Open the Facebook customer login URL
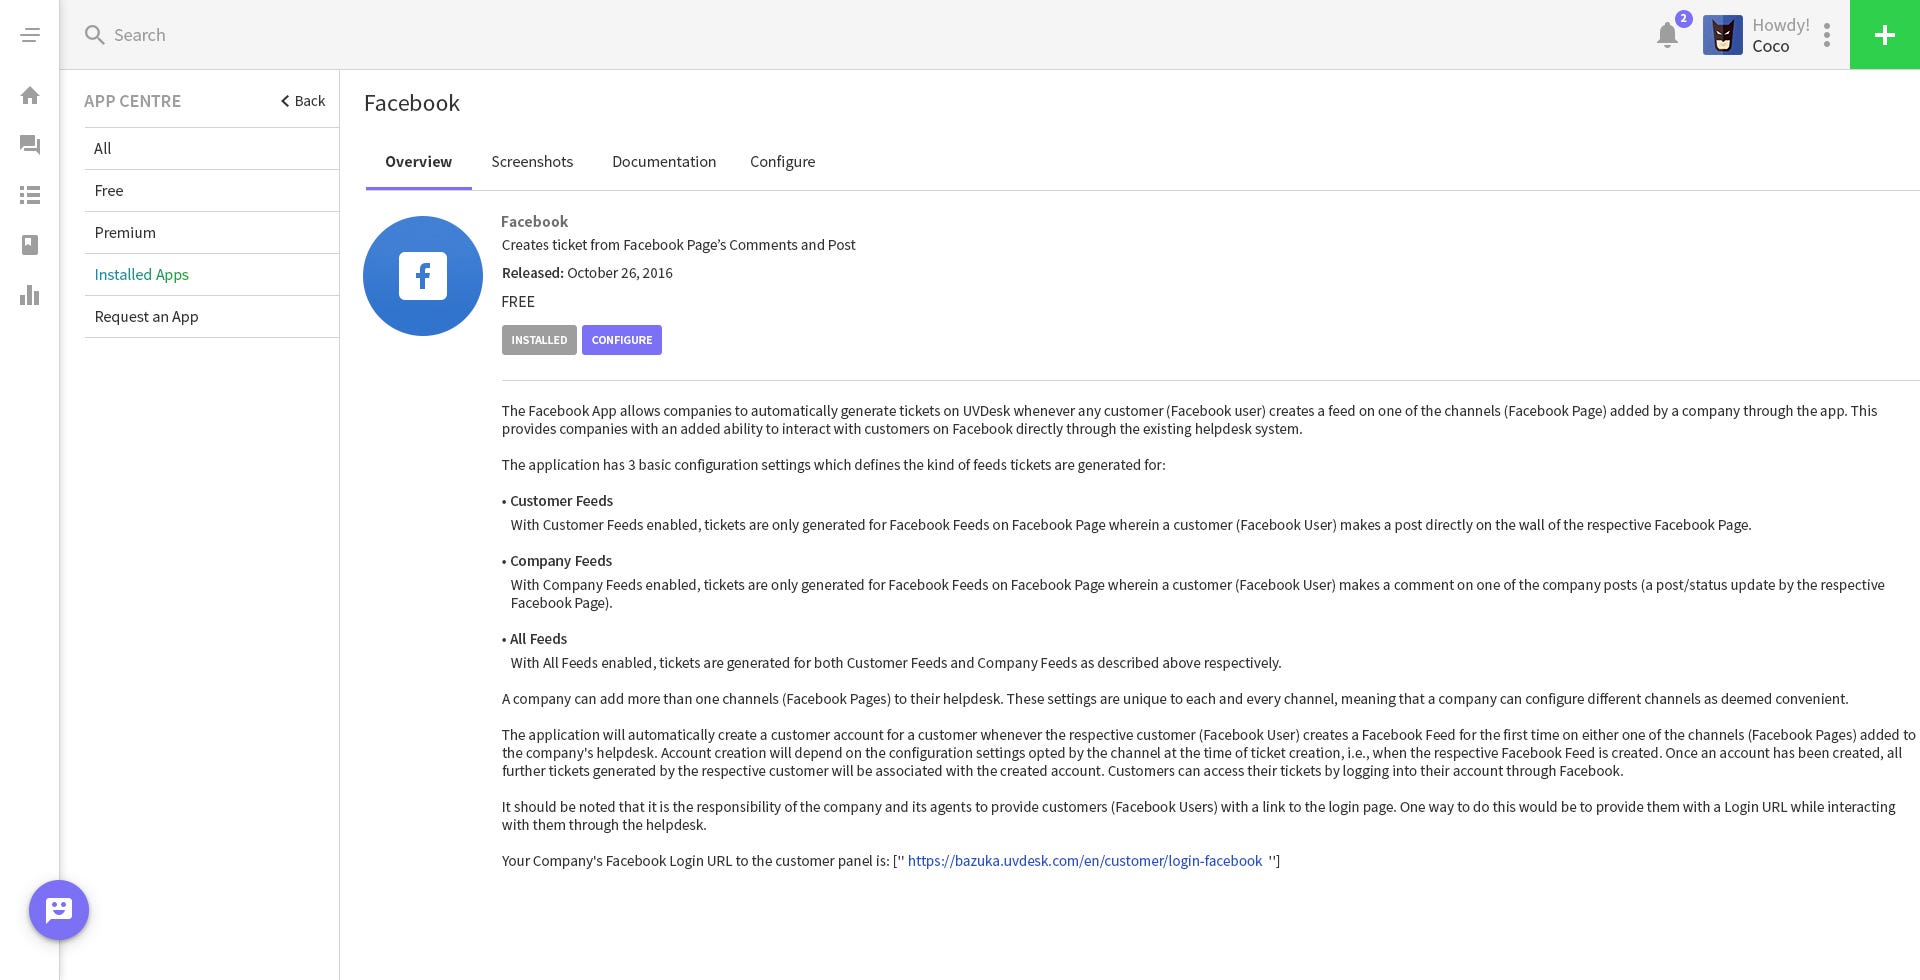The height and width of the screenshot is (980, 1920). tap(1085, 861)
